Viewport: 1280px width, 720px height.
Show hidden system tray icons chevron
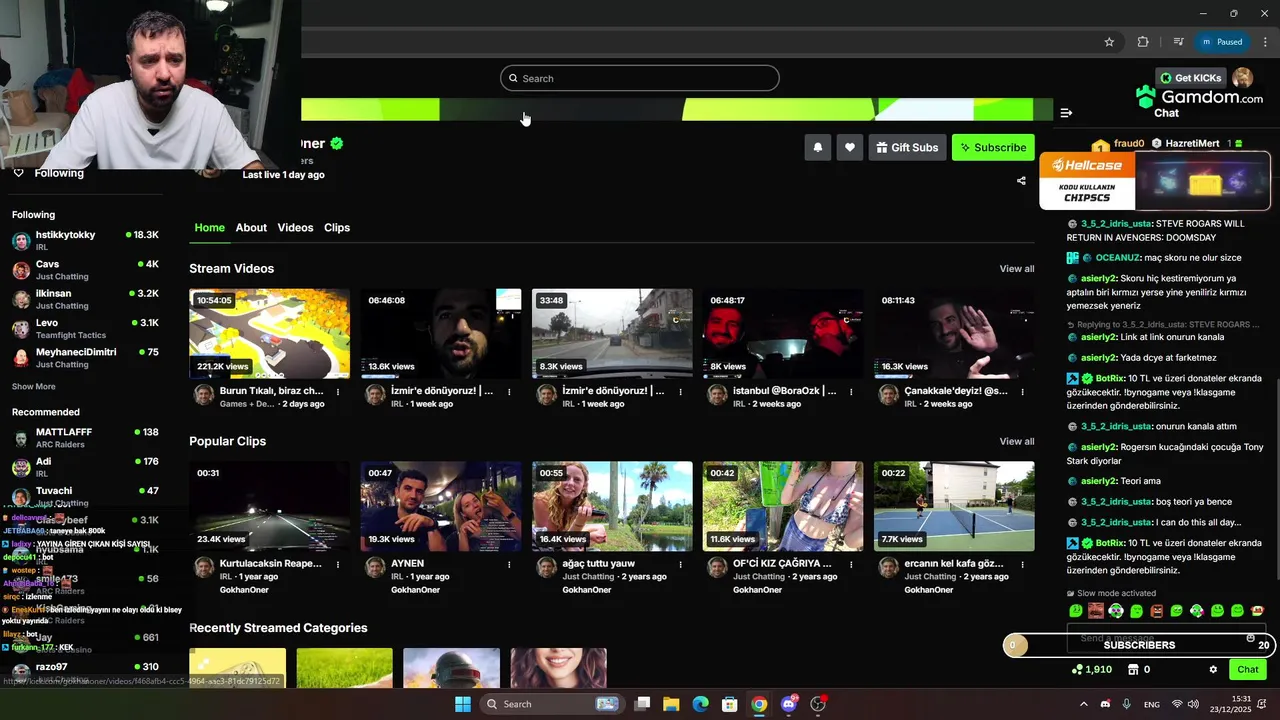pyautogui.click(x=1083, y=704)
